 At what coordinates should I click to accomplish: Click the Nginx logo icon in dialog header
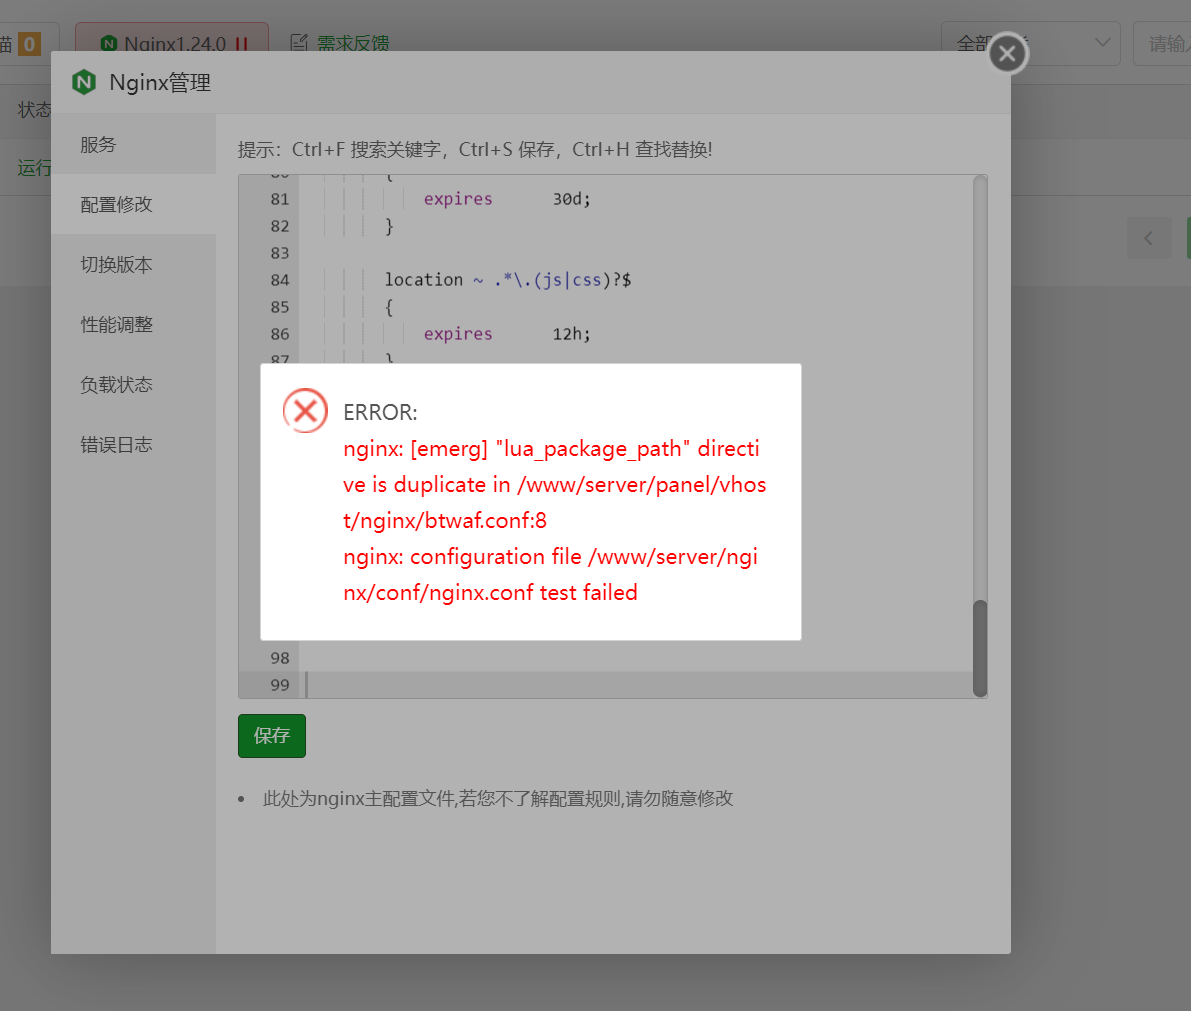[84, 82]
